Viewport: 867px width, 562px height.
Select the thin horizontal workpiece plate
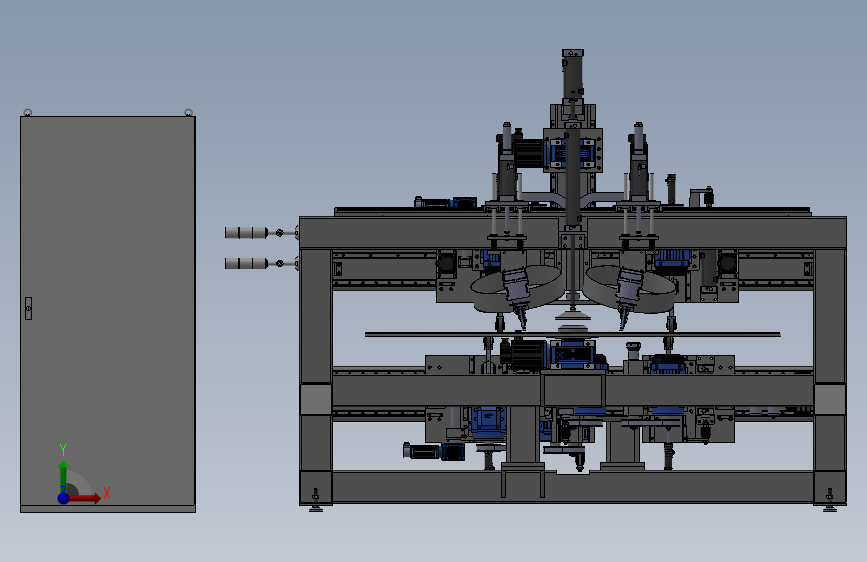[572, 334]
